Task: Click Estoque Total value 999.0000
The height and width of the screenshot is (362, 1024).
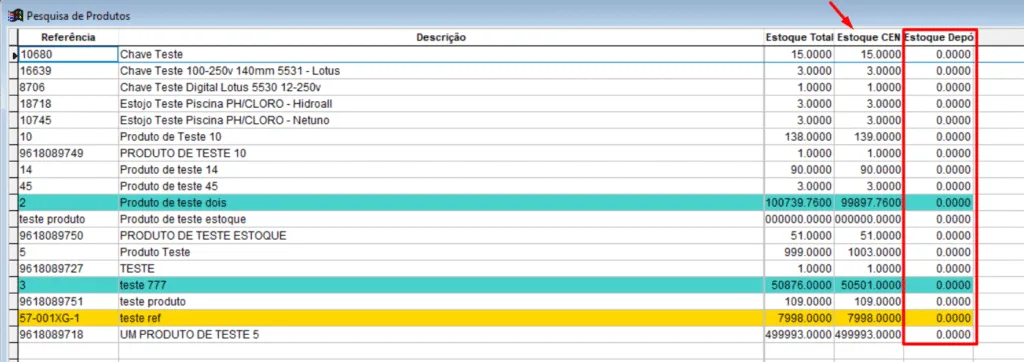Action: click(808, 252)
